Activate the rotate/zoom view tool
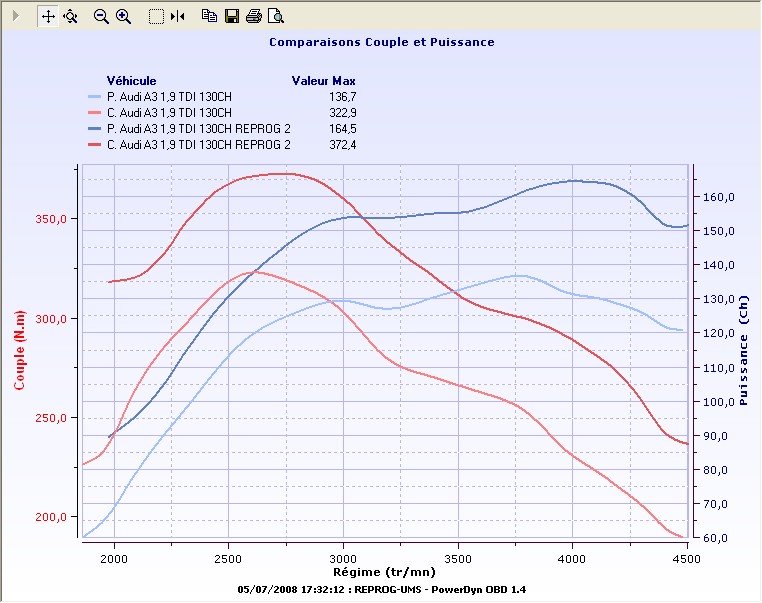 (x=70, y=16)
